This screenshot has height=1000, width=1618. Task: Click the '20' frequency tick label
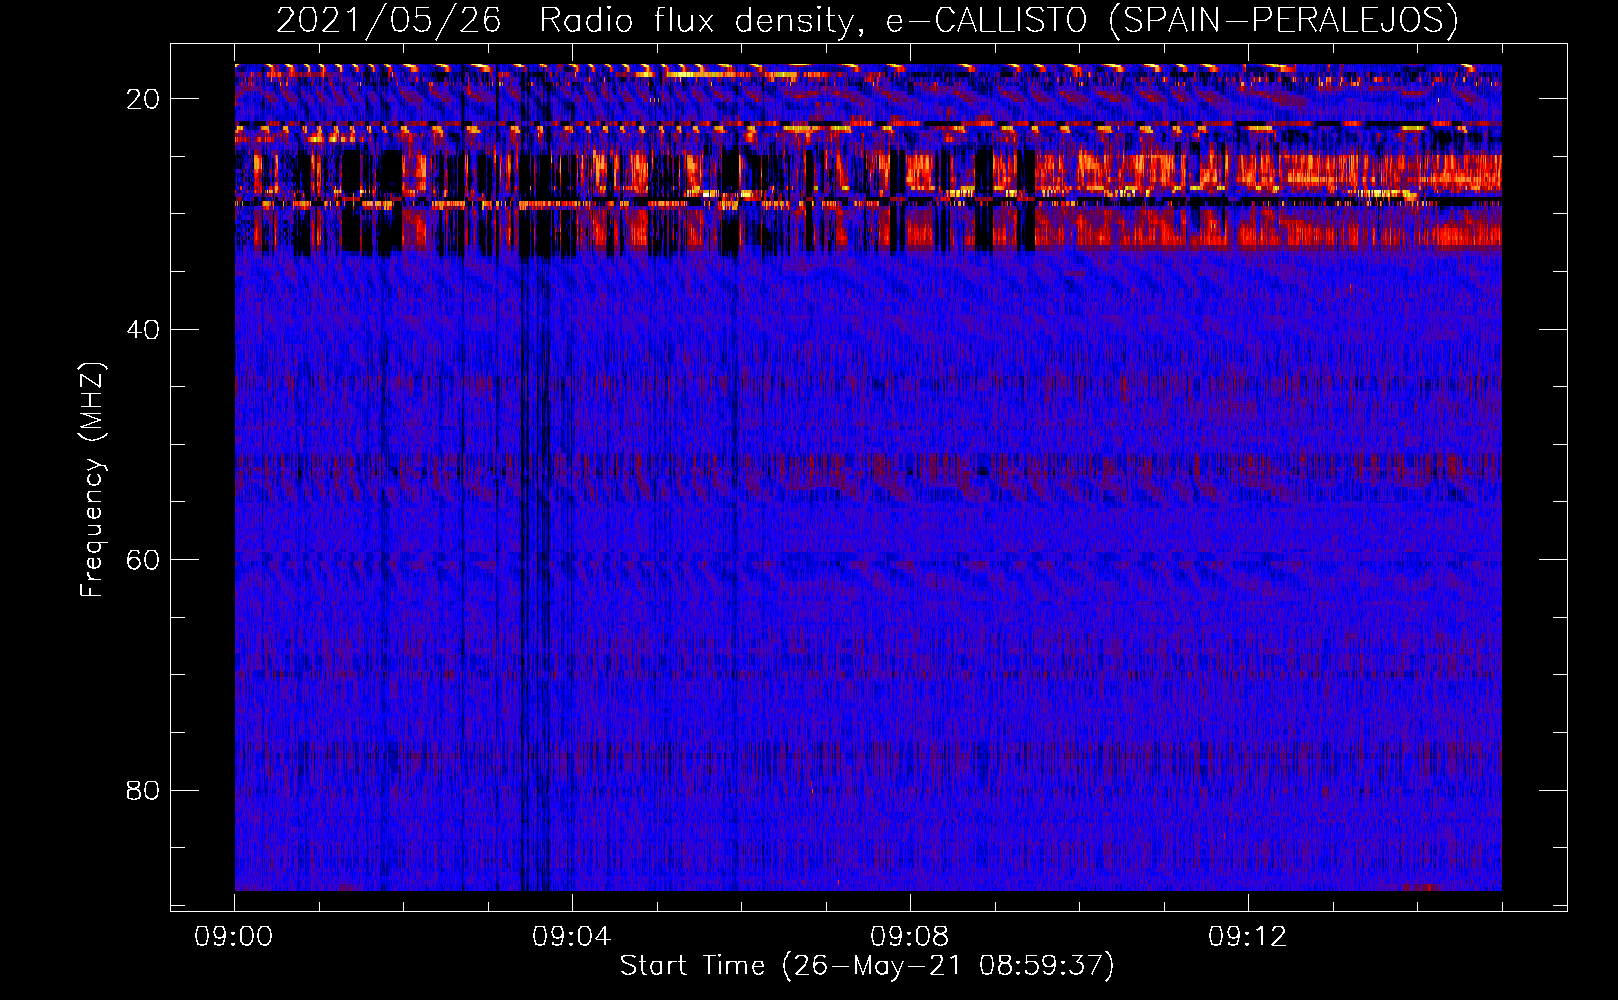pyautogui.click(x=144, y=99)
